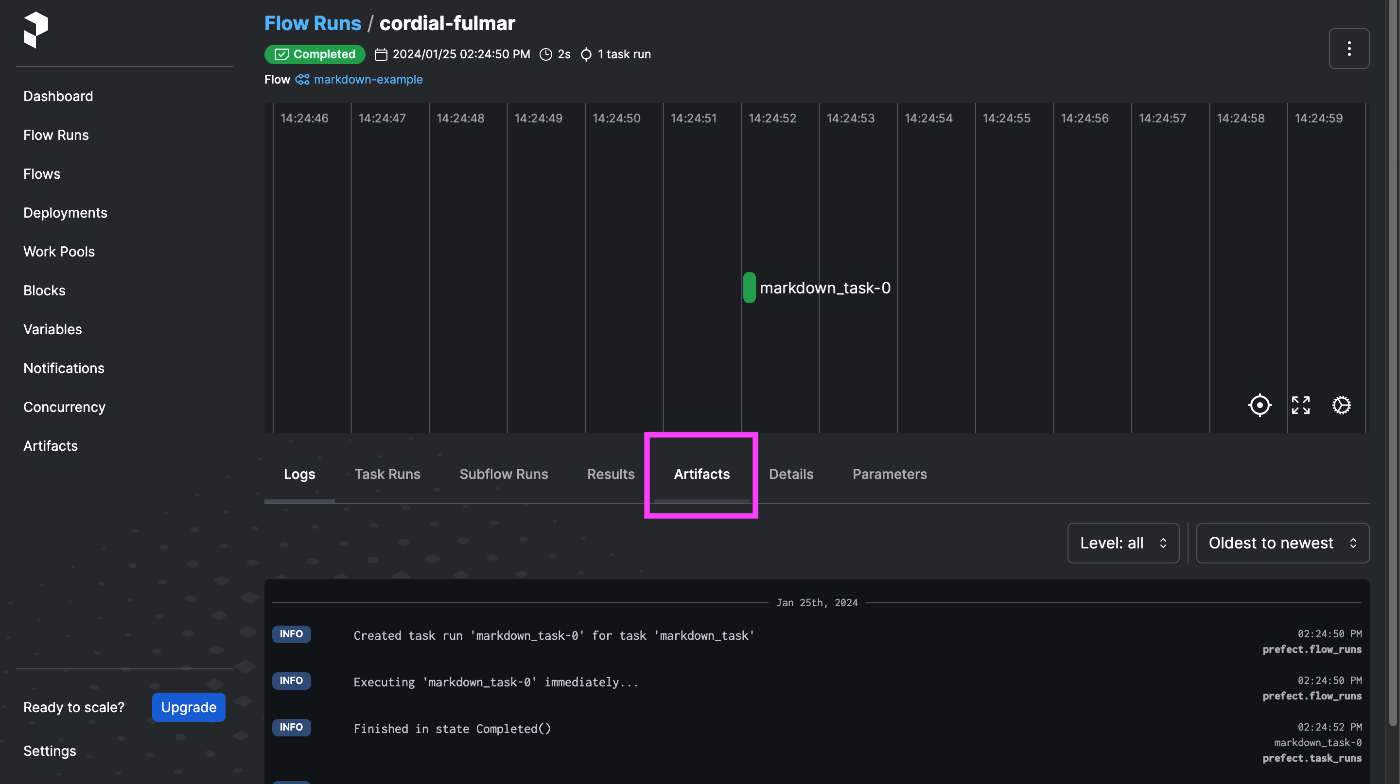Navigate to Deployments in the sidebar
The height and width of the screenshot is (784, 1400).
click(65, 213)
